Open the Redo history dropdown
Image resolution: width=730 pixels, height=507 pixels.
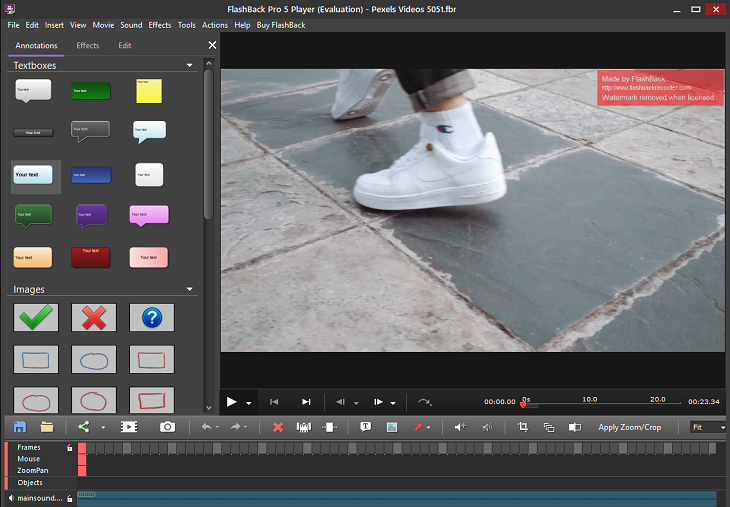click(246, 427)
